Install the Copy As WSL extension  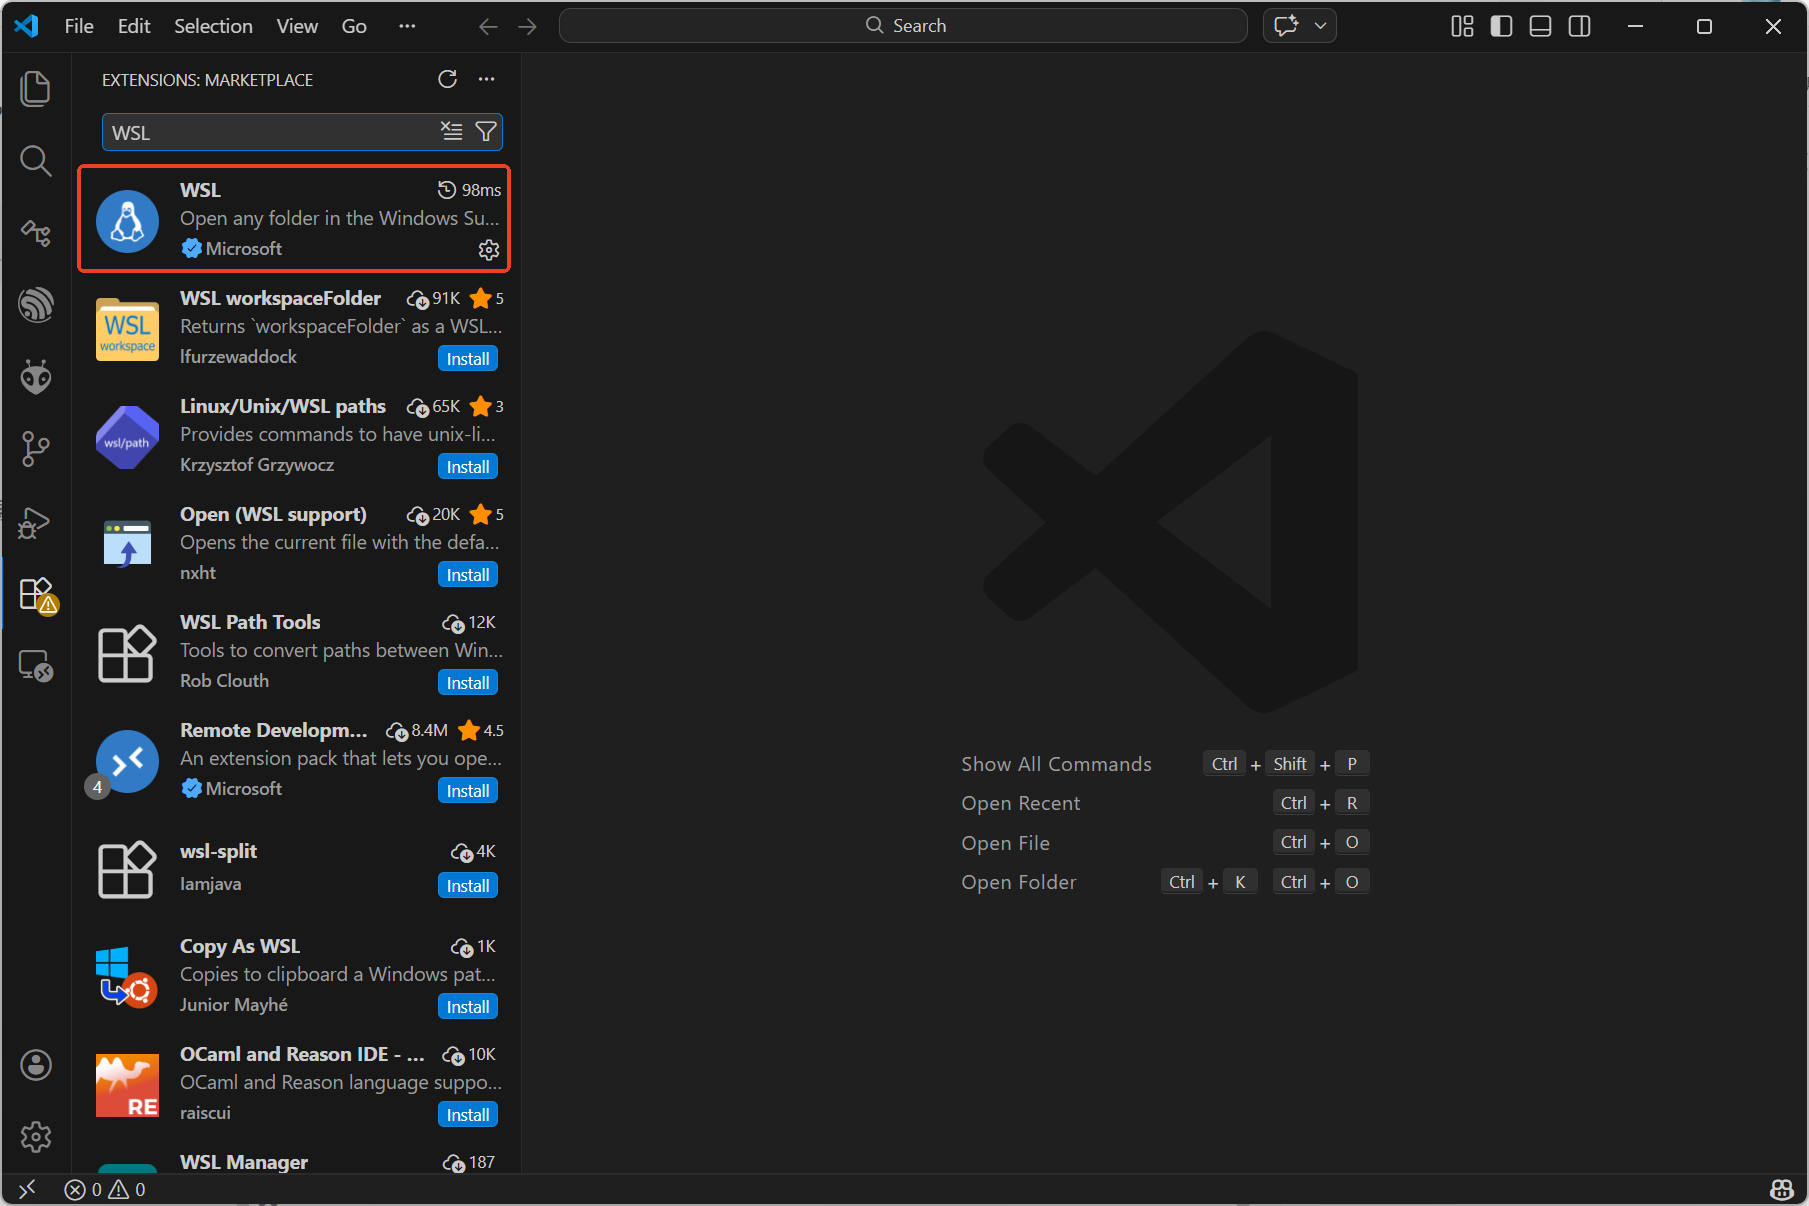tap(468, 1007)
